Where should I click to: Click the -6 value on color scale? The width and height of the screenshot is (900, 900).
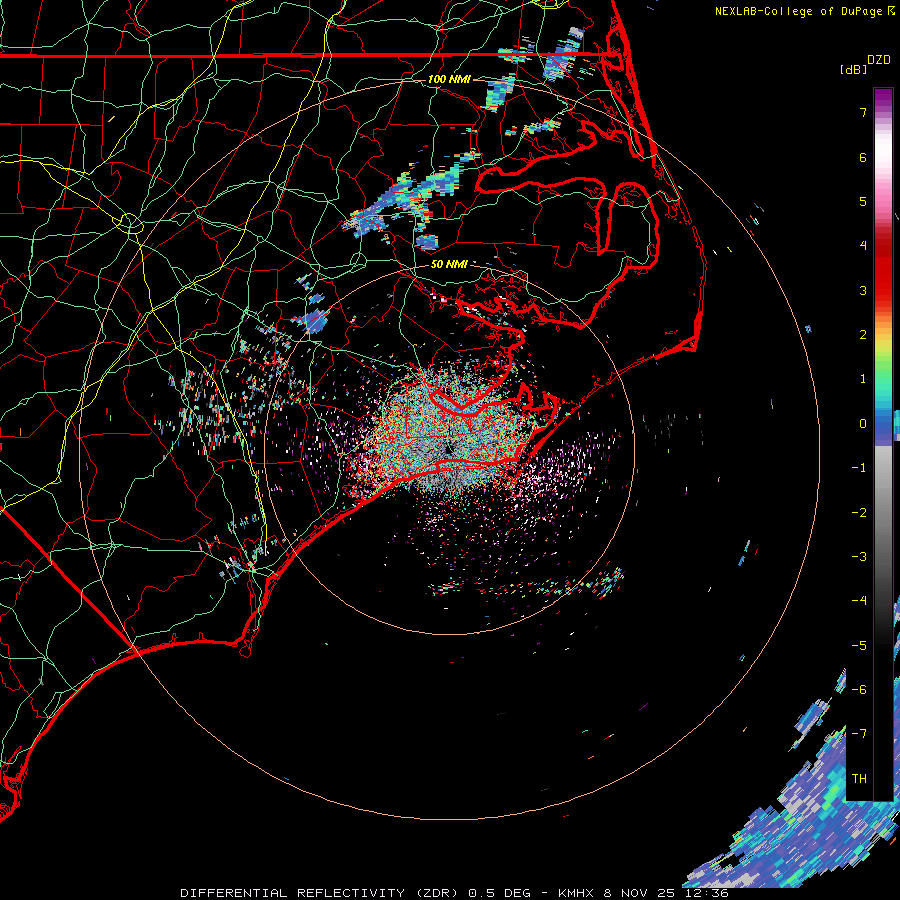pos(859,690)
